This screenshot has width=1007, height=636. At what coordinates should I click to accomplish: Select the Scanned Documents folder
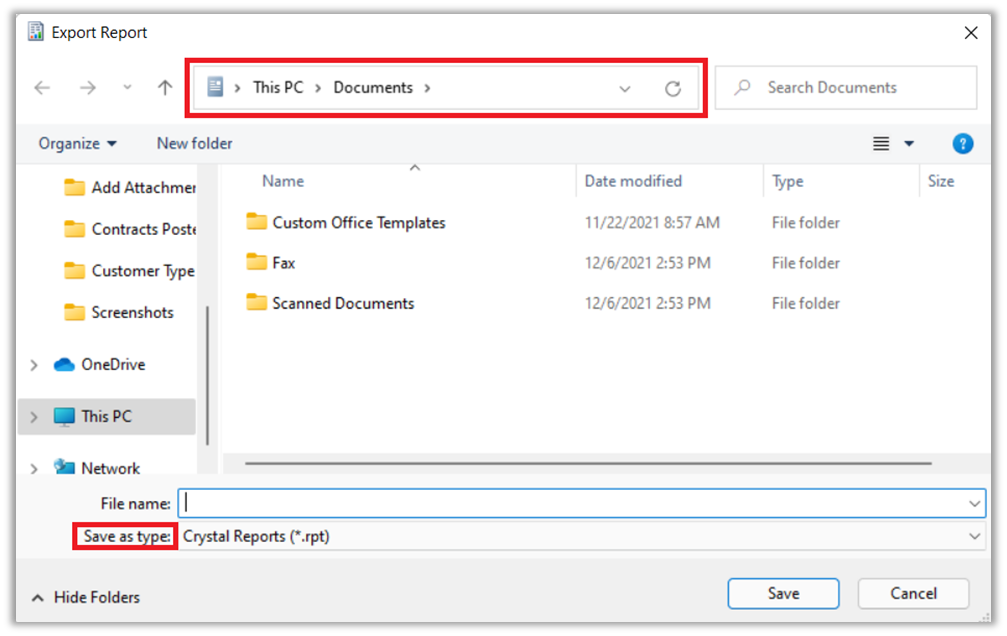tap(342, 303)
